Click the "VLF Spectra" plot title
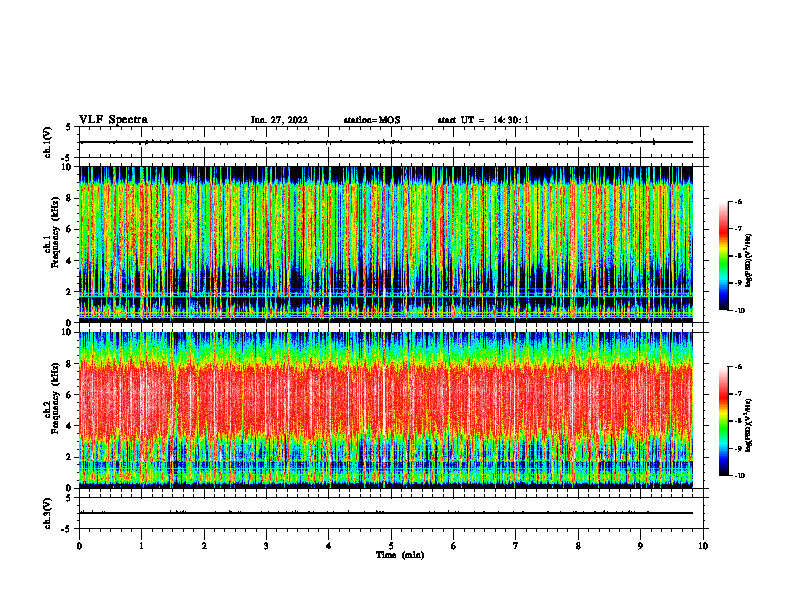 (x=113, y=120)
